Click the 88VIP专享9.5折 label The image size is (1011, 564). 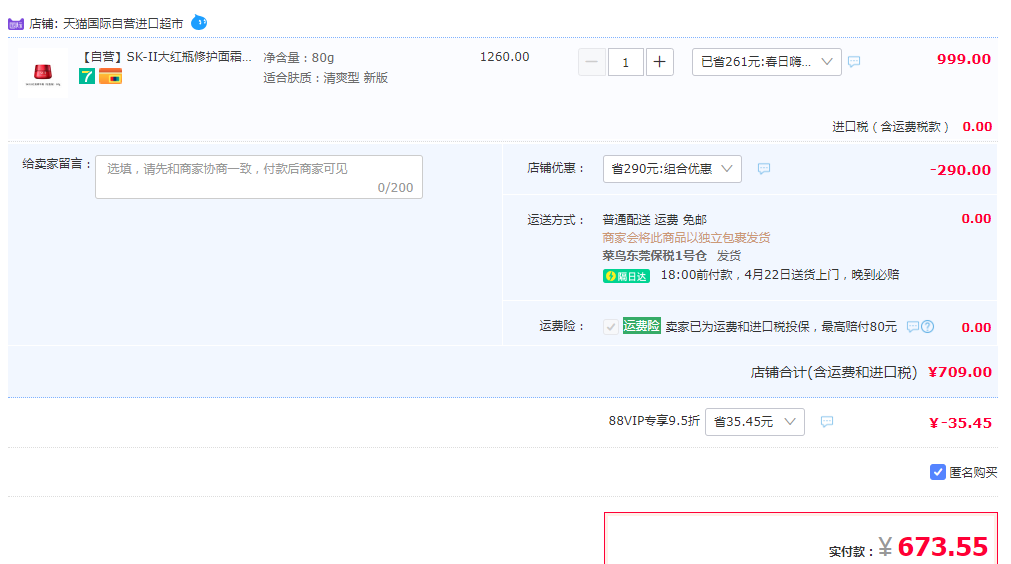[x=654, y=421]
